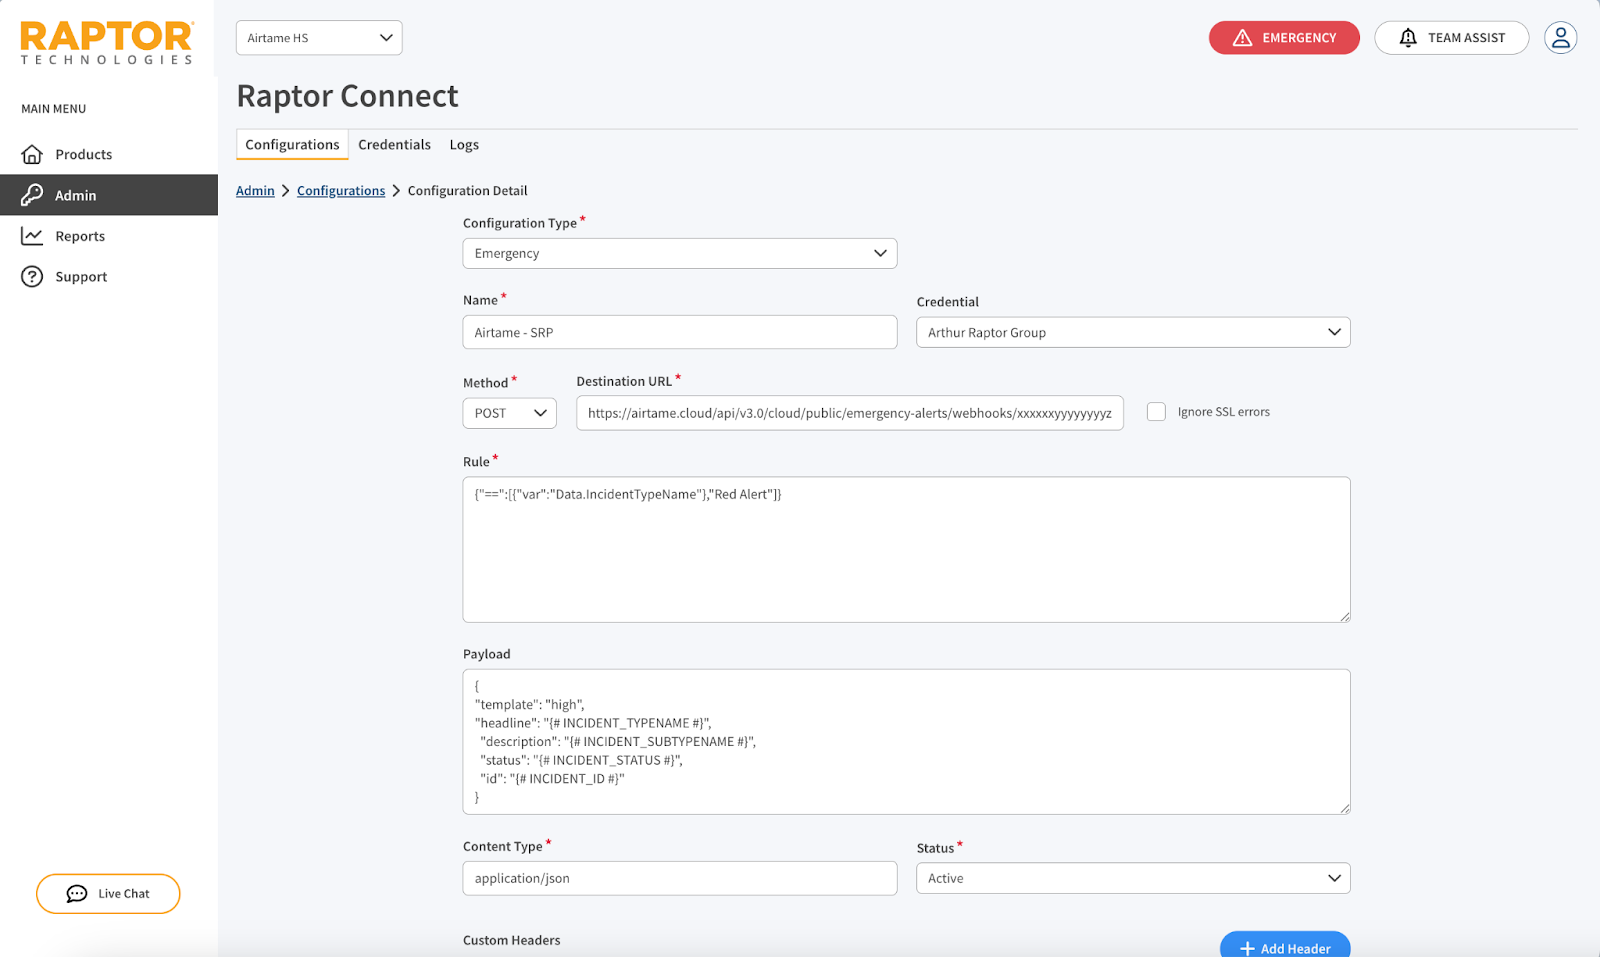Click the Emergency warning triangle icon

(x=1242, y=38)
